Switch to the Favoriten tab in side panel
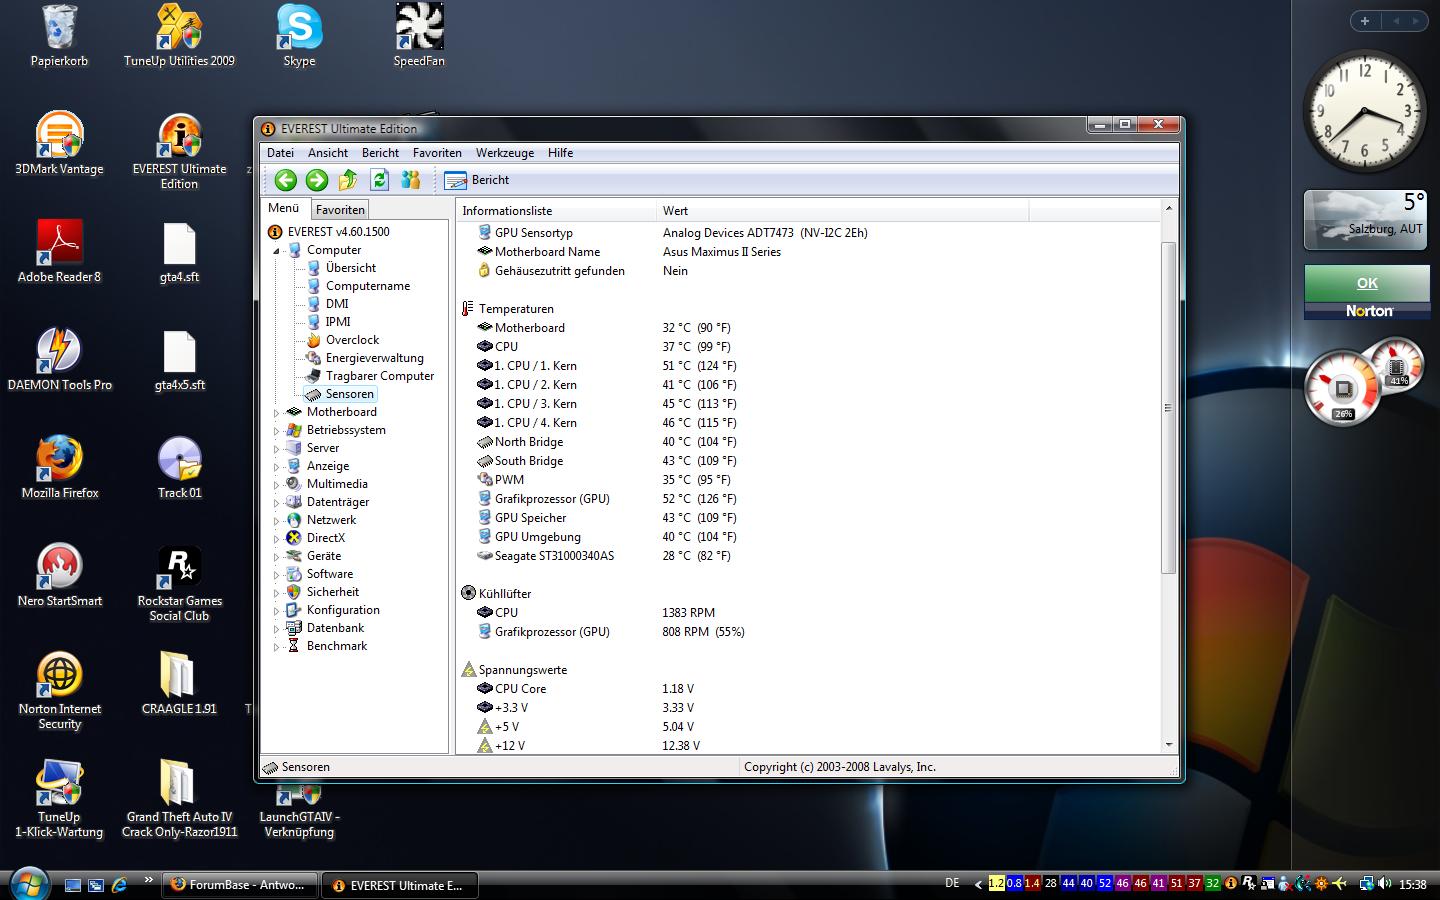Viewport: 1440px width, 900px height. pos(340,210)
